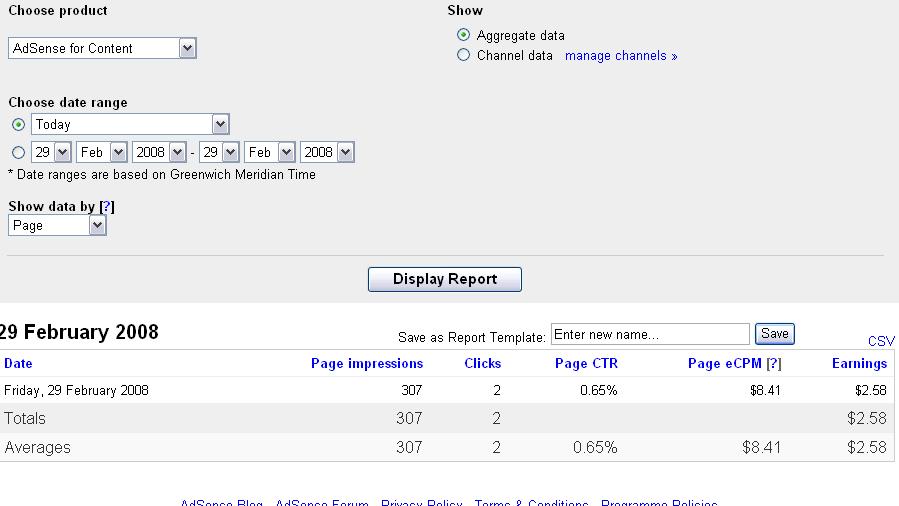Open the manage channels link
The width and height of the screenshot is (899, 506).
(621, 56)
